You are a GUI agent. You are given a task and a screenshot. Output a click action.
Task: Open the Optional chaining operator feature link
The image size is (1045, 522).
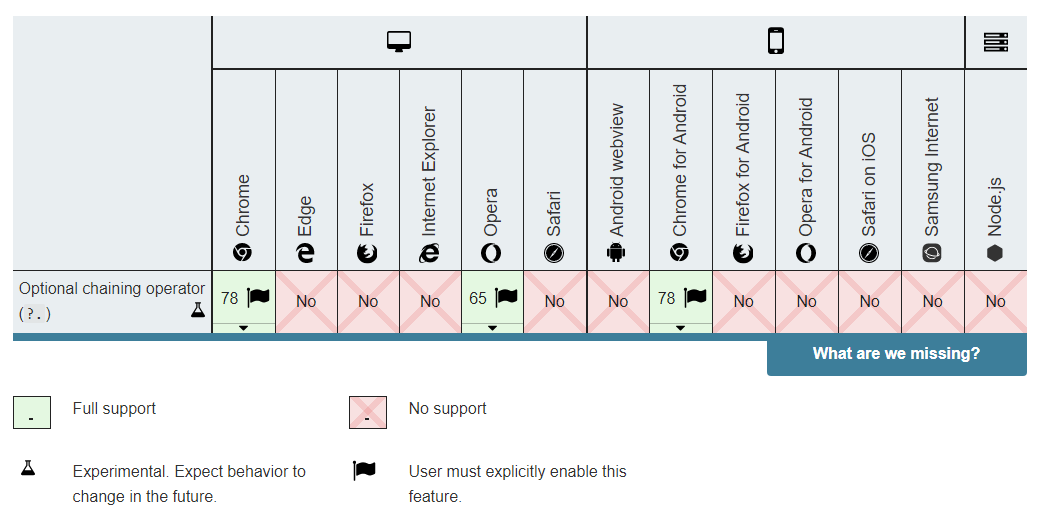[112, 289]
